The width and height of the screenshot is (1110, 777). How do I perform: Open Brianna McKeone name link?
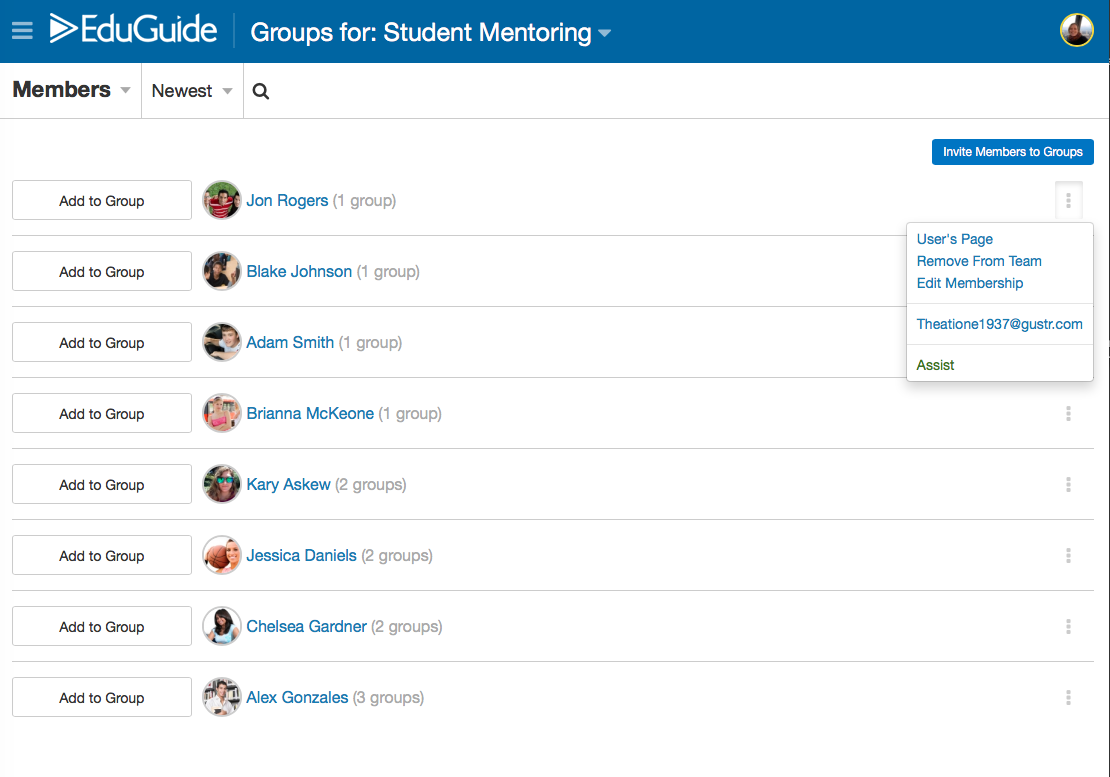pyautogui.click(x=309, y=413)
